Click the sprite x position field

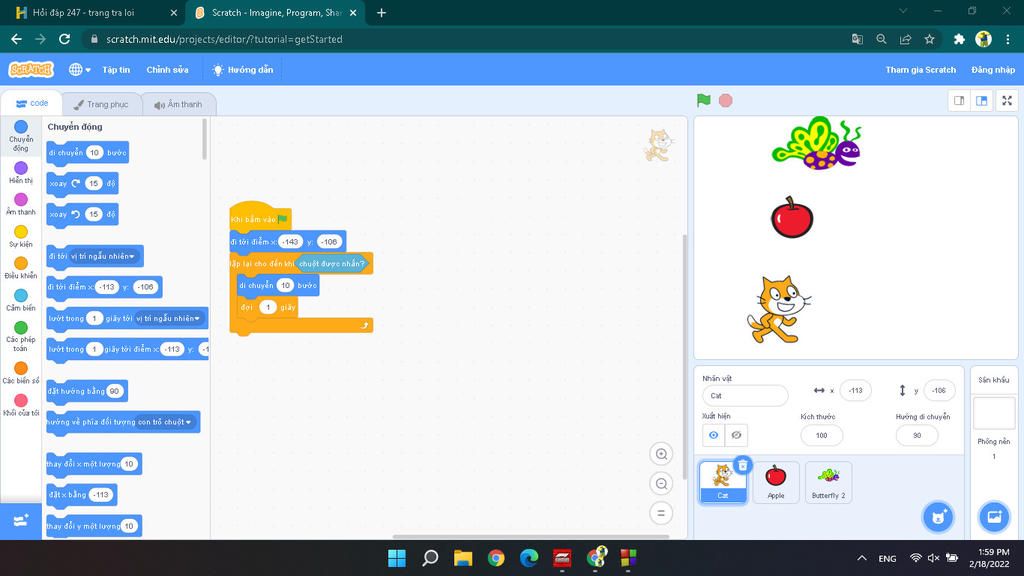856,391
